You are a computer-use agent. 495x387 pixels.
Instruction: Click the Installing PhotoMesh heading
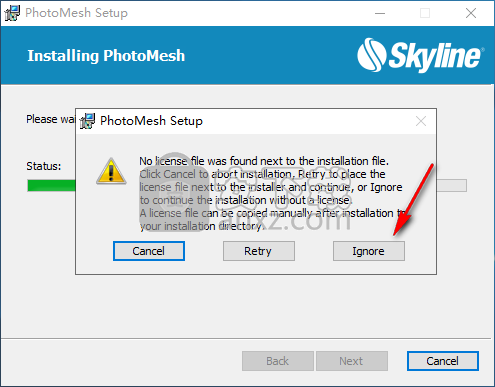click(x=106, y=56)
